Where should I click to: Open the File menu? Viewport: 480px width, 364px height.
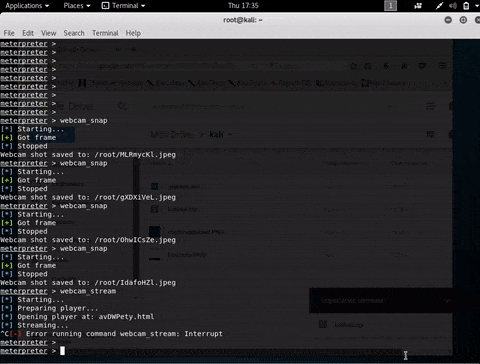[x=9, y=33]
